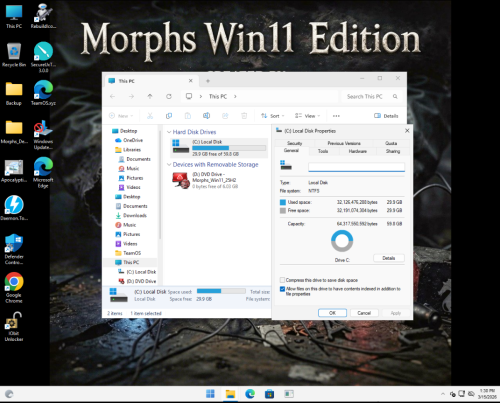The height and width of the screenshot is (403, 500).
Task: Click the Paste toolbar icon
Action: [188, 116]
